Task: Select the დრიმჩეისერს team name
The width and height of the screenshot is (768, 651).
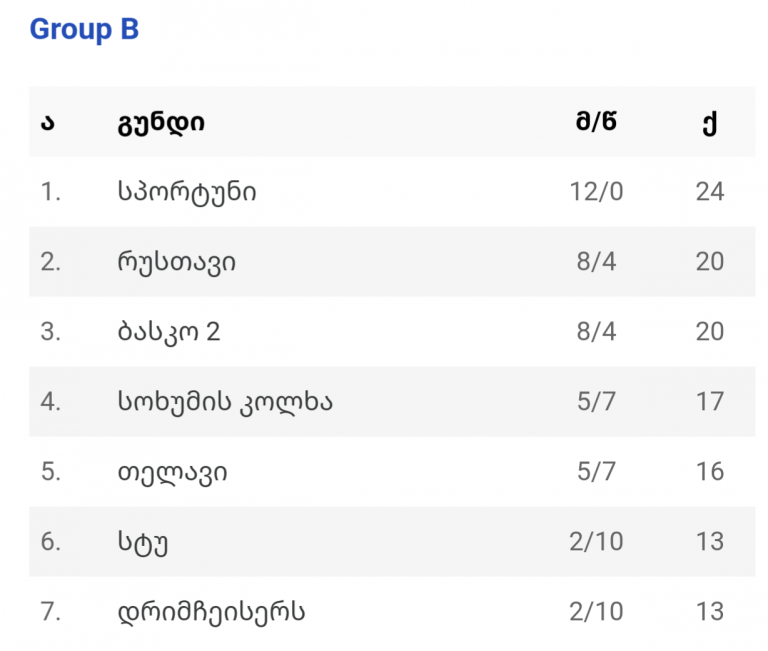Action: [x=211, y=612]
